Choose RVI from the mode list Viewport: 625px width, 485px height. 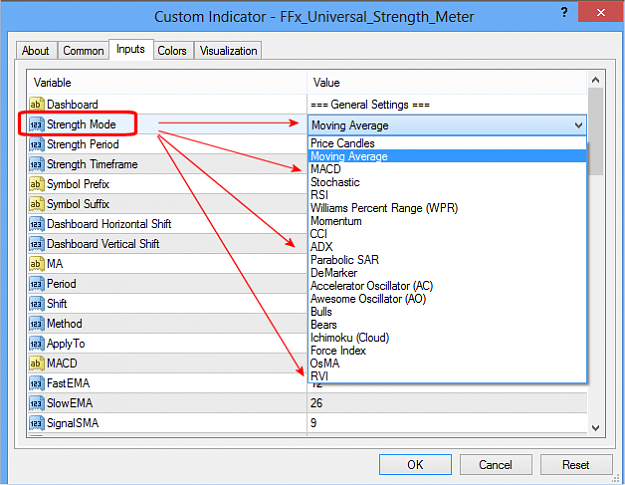click(447, 376)
